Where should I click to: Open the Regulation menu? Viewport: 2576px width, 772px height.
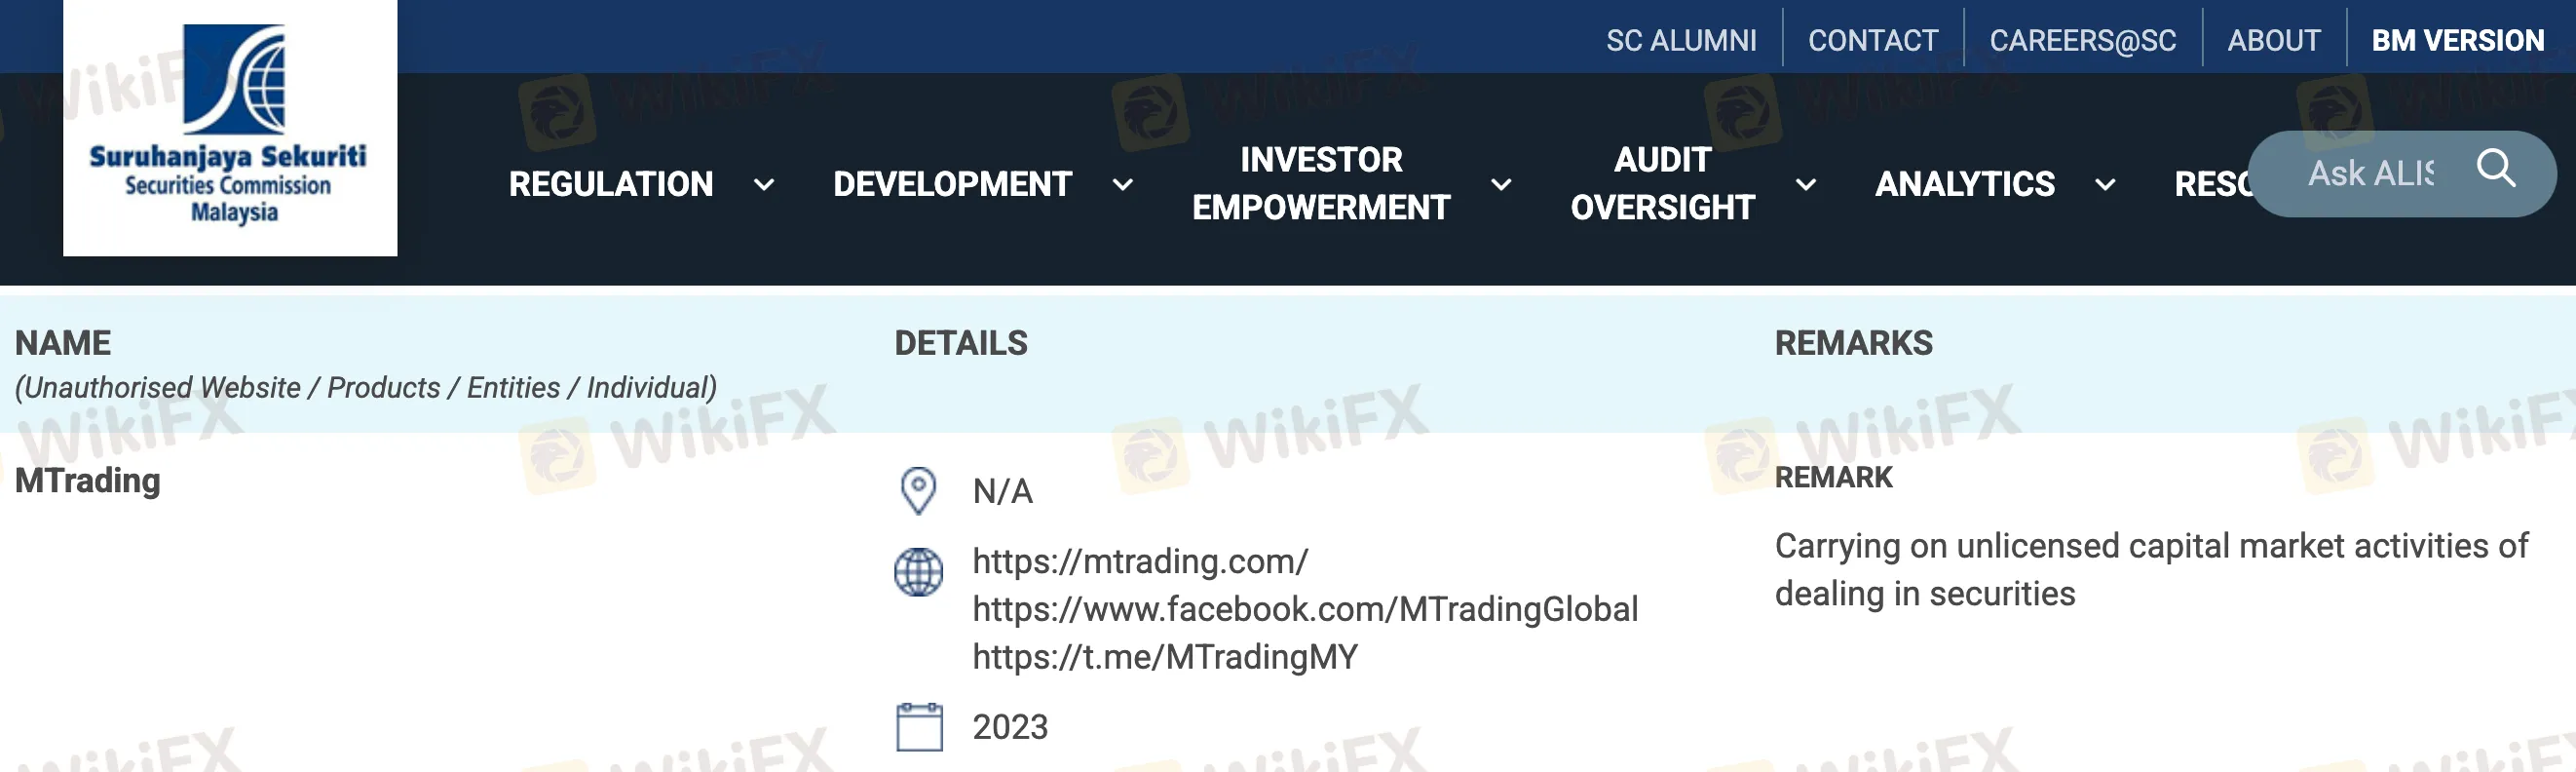[x=611, y=184]
